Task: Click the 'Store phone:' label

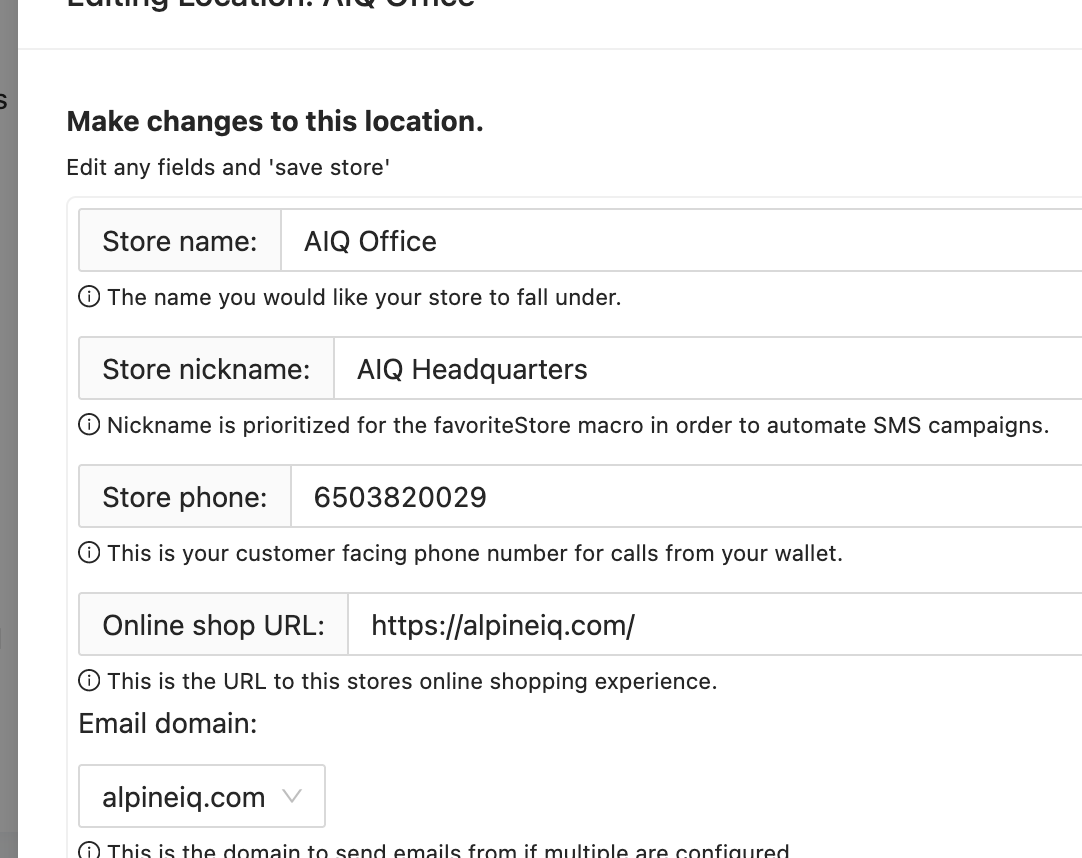Action: tap(185, 497)
